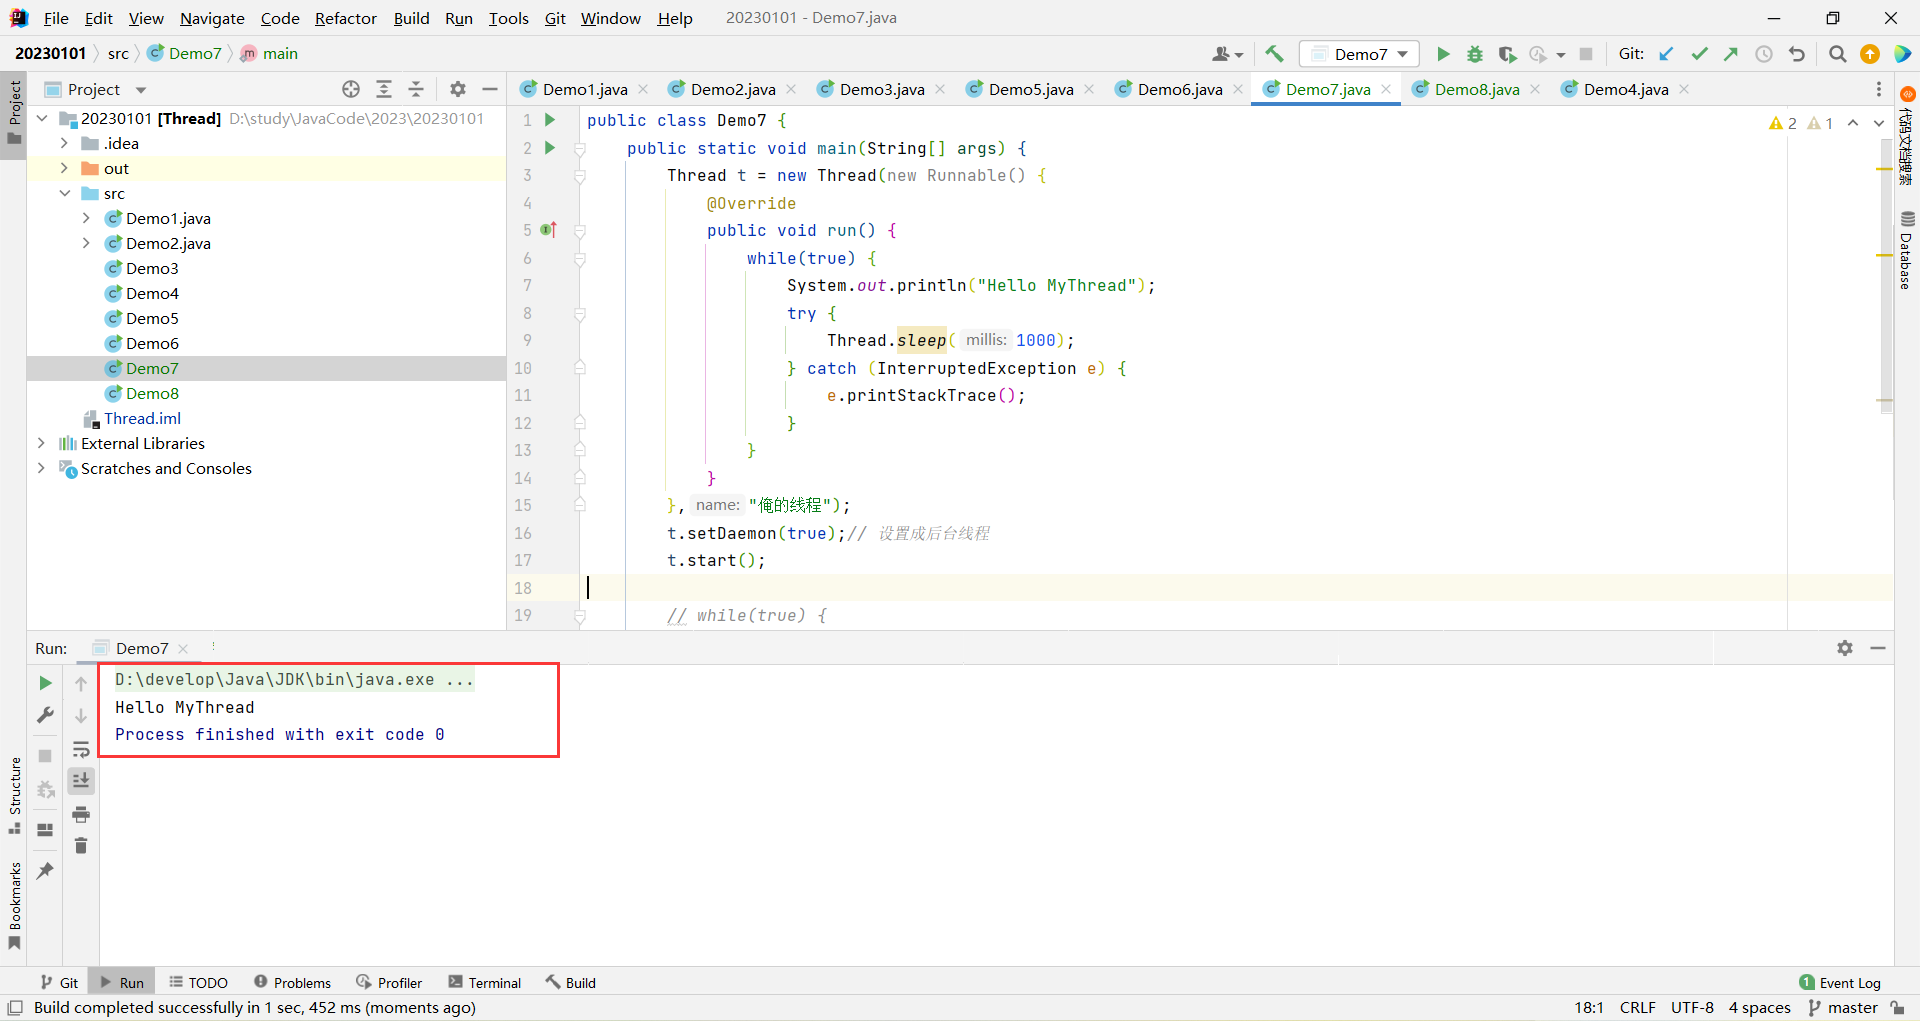This screenshot has height=1021, width=1920.
Task: Toggle fold marker at line 6
Action: pyautogui.click(x=580, y=258)
